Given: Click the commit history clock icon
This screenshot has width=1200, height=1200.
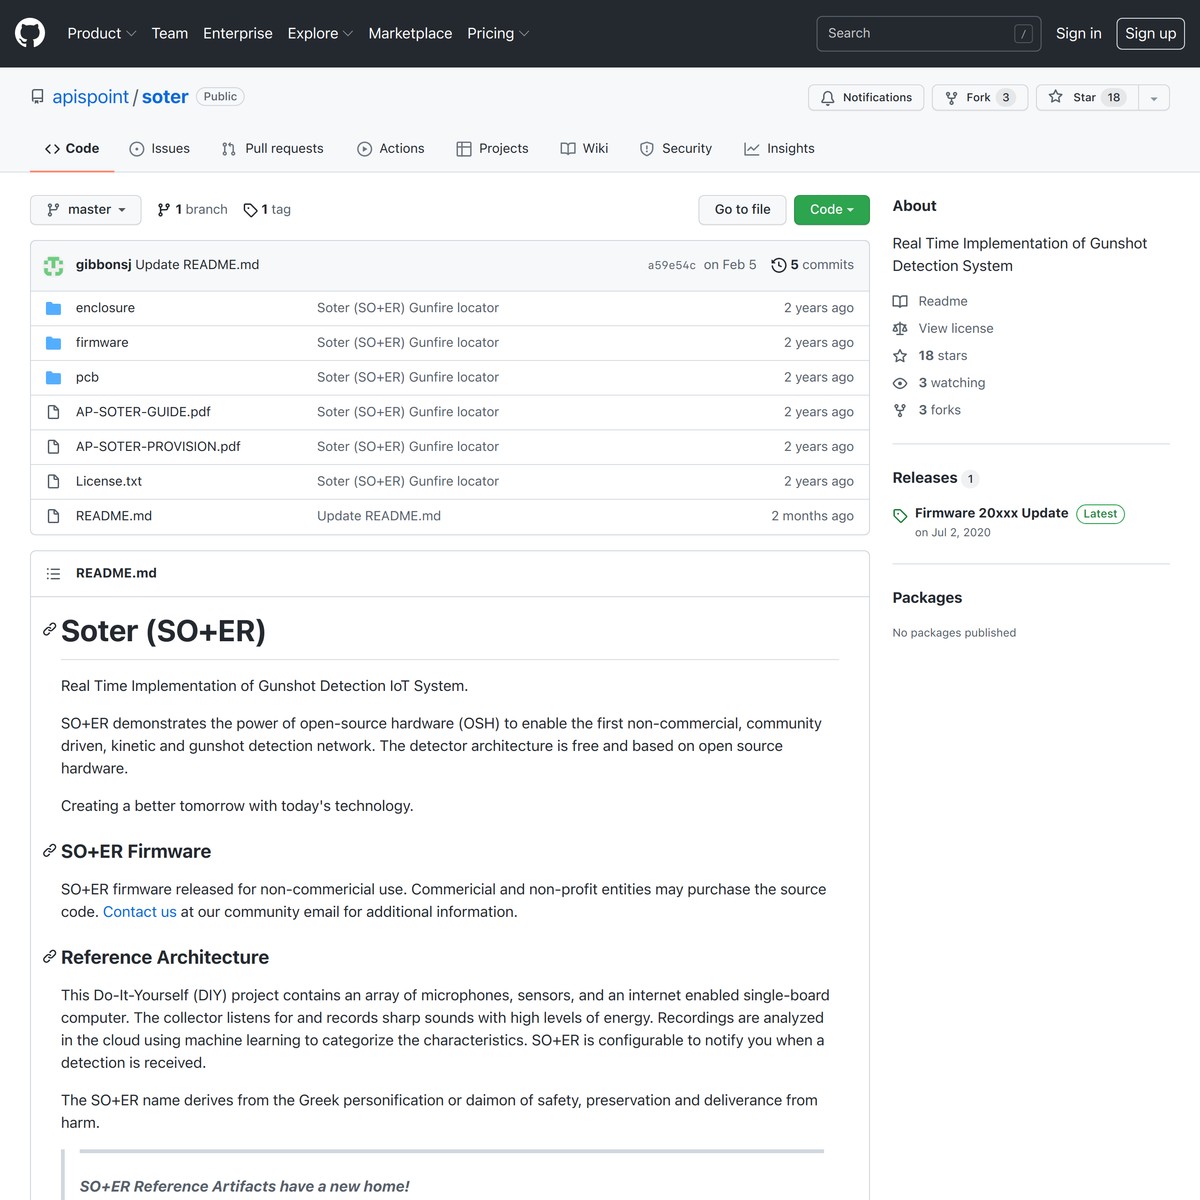Looking at the screenshot, I should pos(779,264).
